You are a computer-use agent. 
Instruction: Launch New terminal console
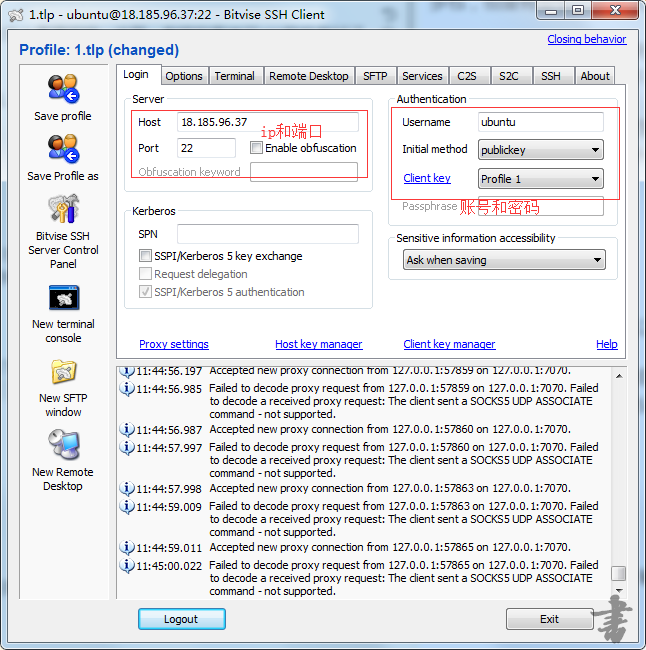tap(63, 298)
